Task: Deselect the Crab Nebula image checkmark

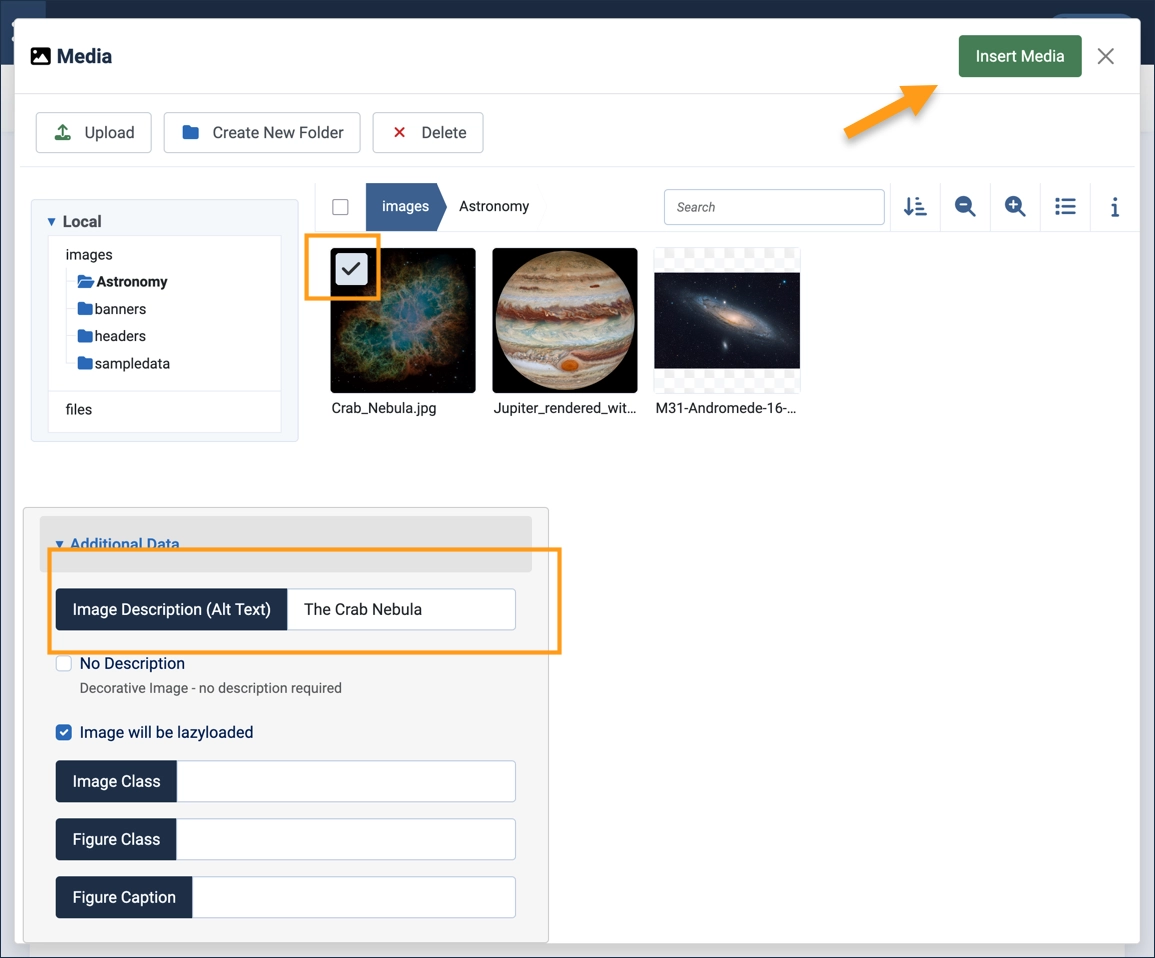Action: click(x=351, y=269)
